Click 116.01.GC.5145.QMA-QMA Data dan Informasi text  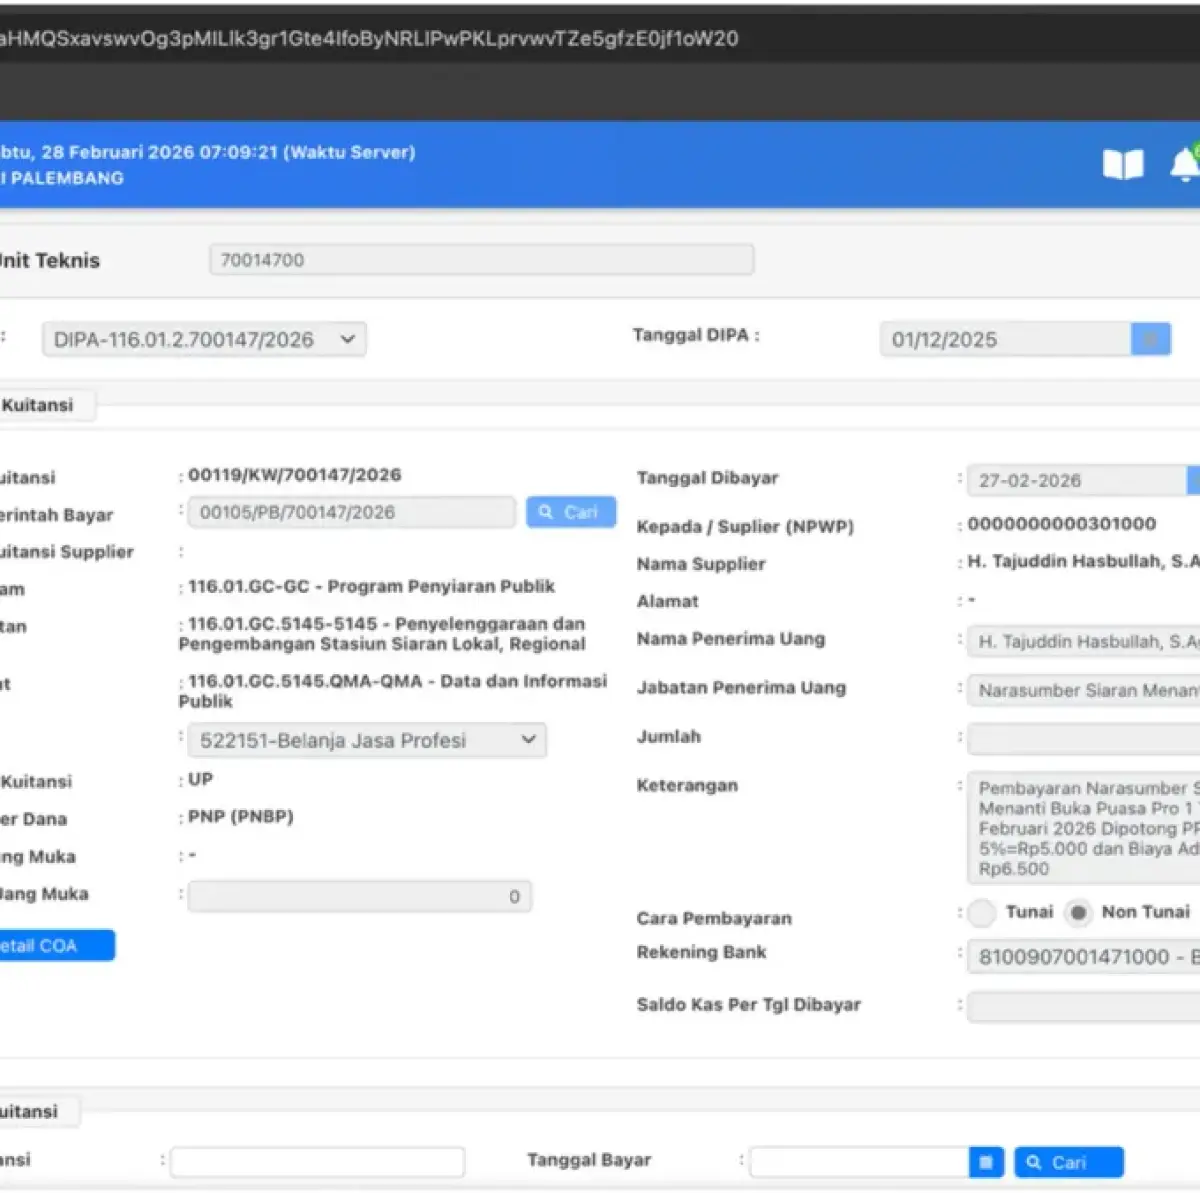393,691
